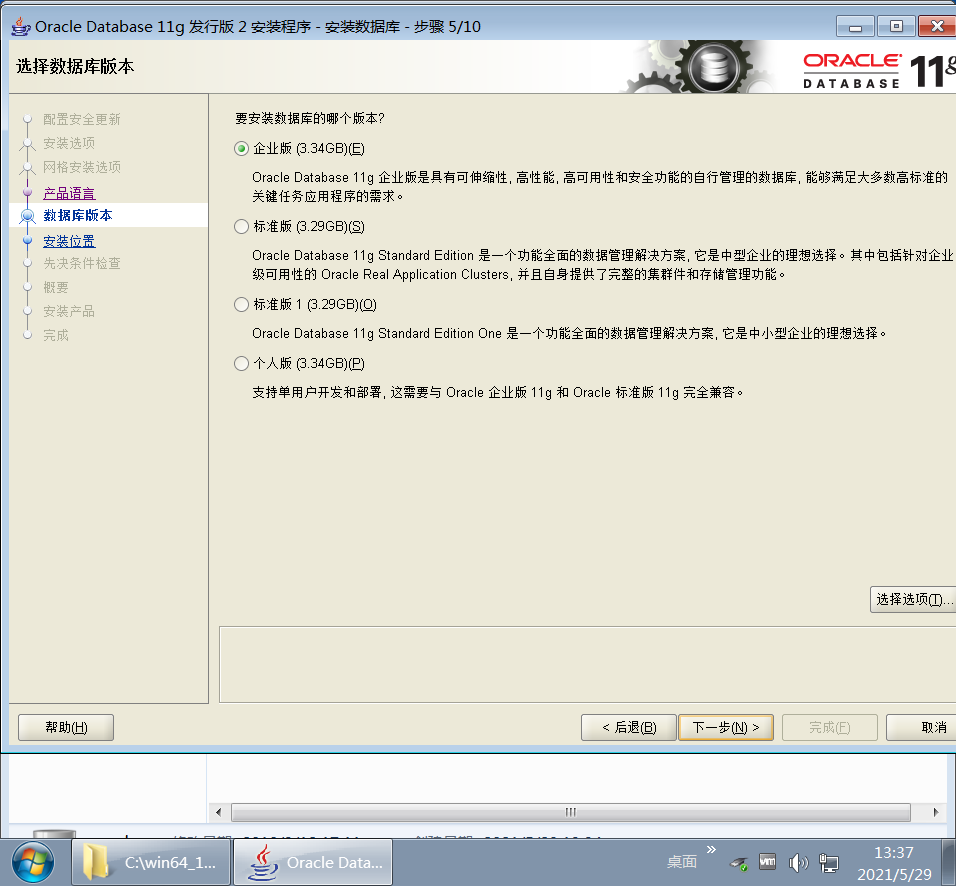This screenshot has height=886, width=956.
Task: Open the C:\win64_1... folder from the taskbar
Action: [x=150, y=862]
